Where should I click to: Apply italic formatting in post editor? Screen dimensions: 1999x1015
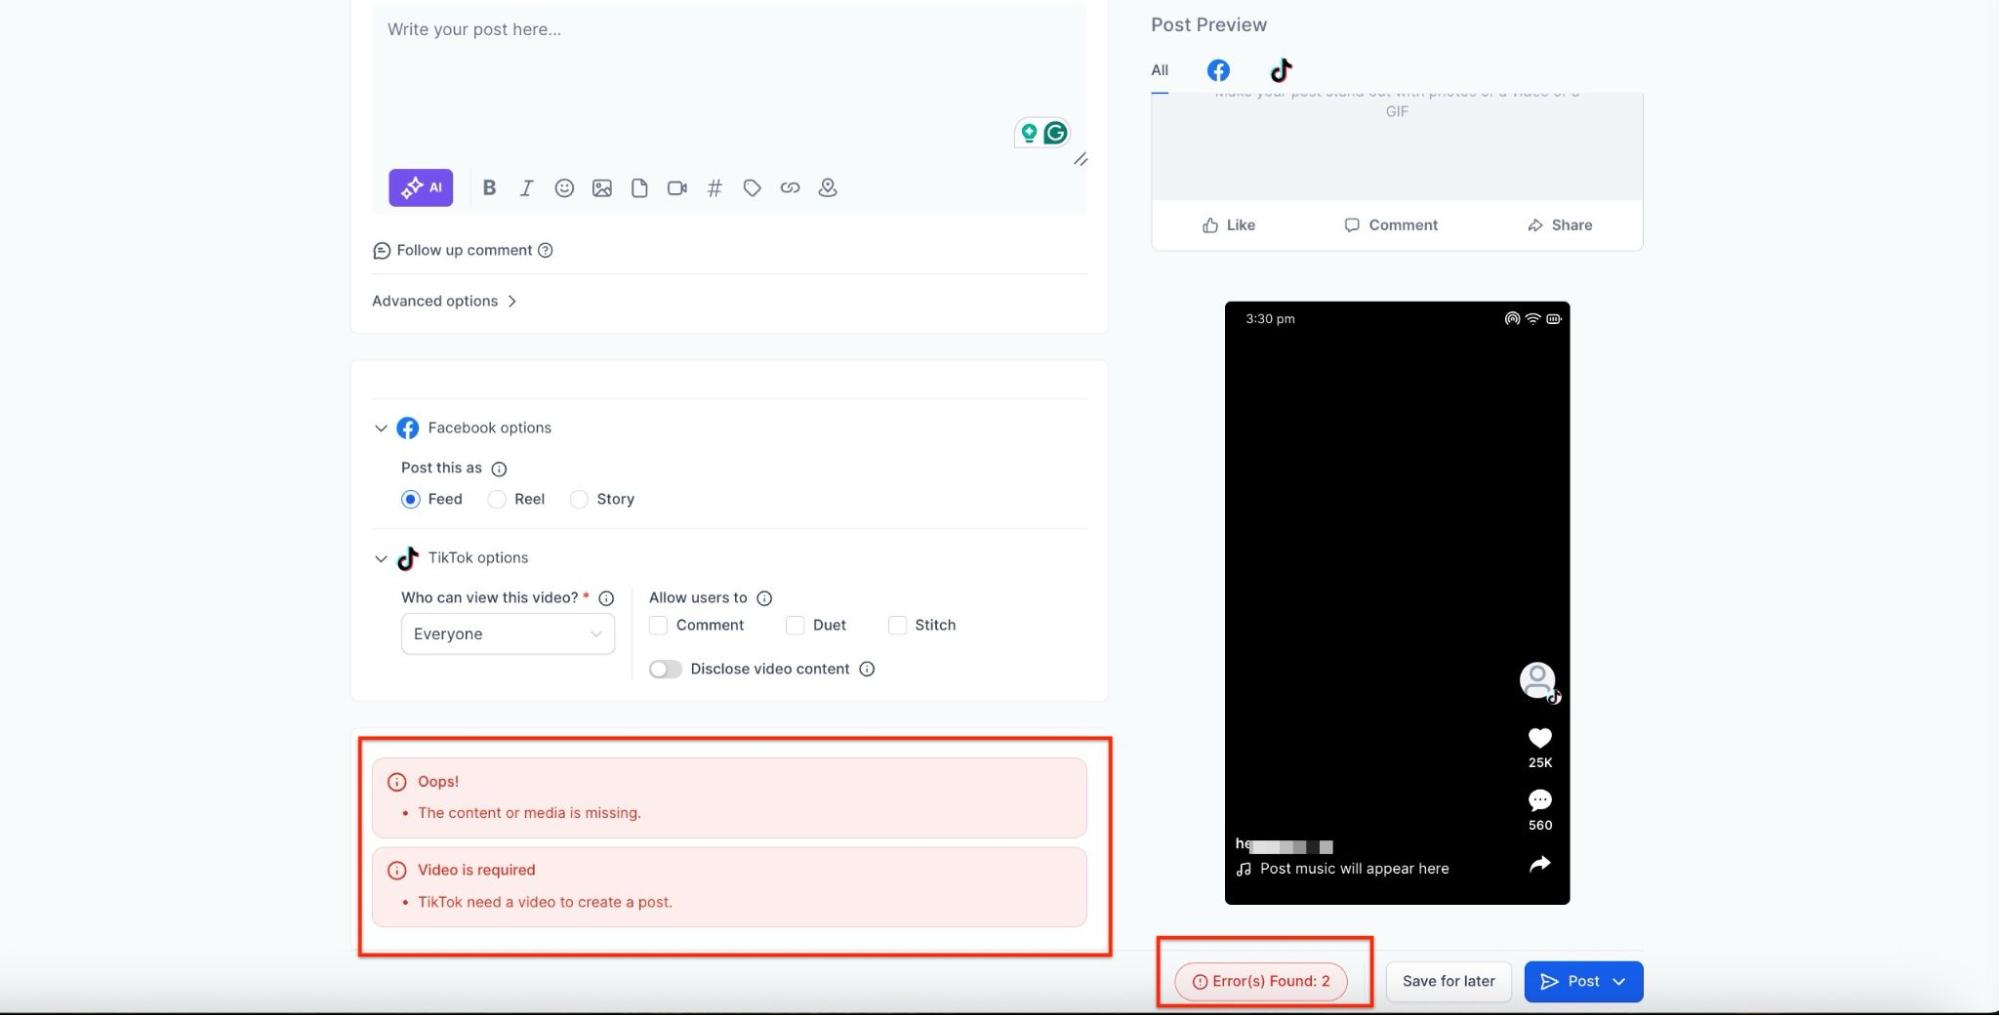pyautogui.click(x=526, y=188)
